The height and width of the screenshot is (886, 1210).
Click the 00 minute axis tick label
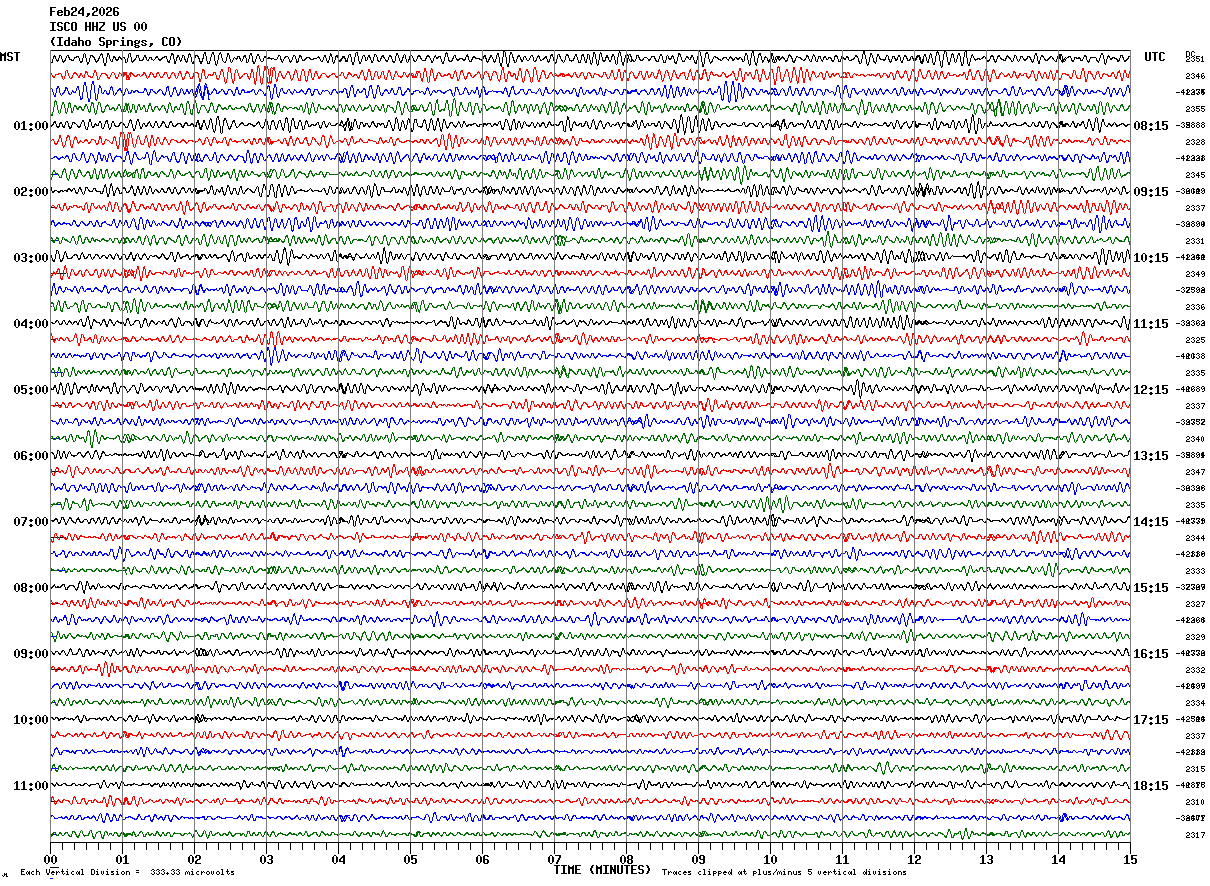coord(50,859)
